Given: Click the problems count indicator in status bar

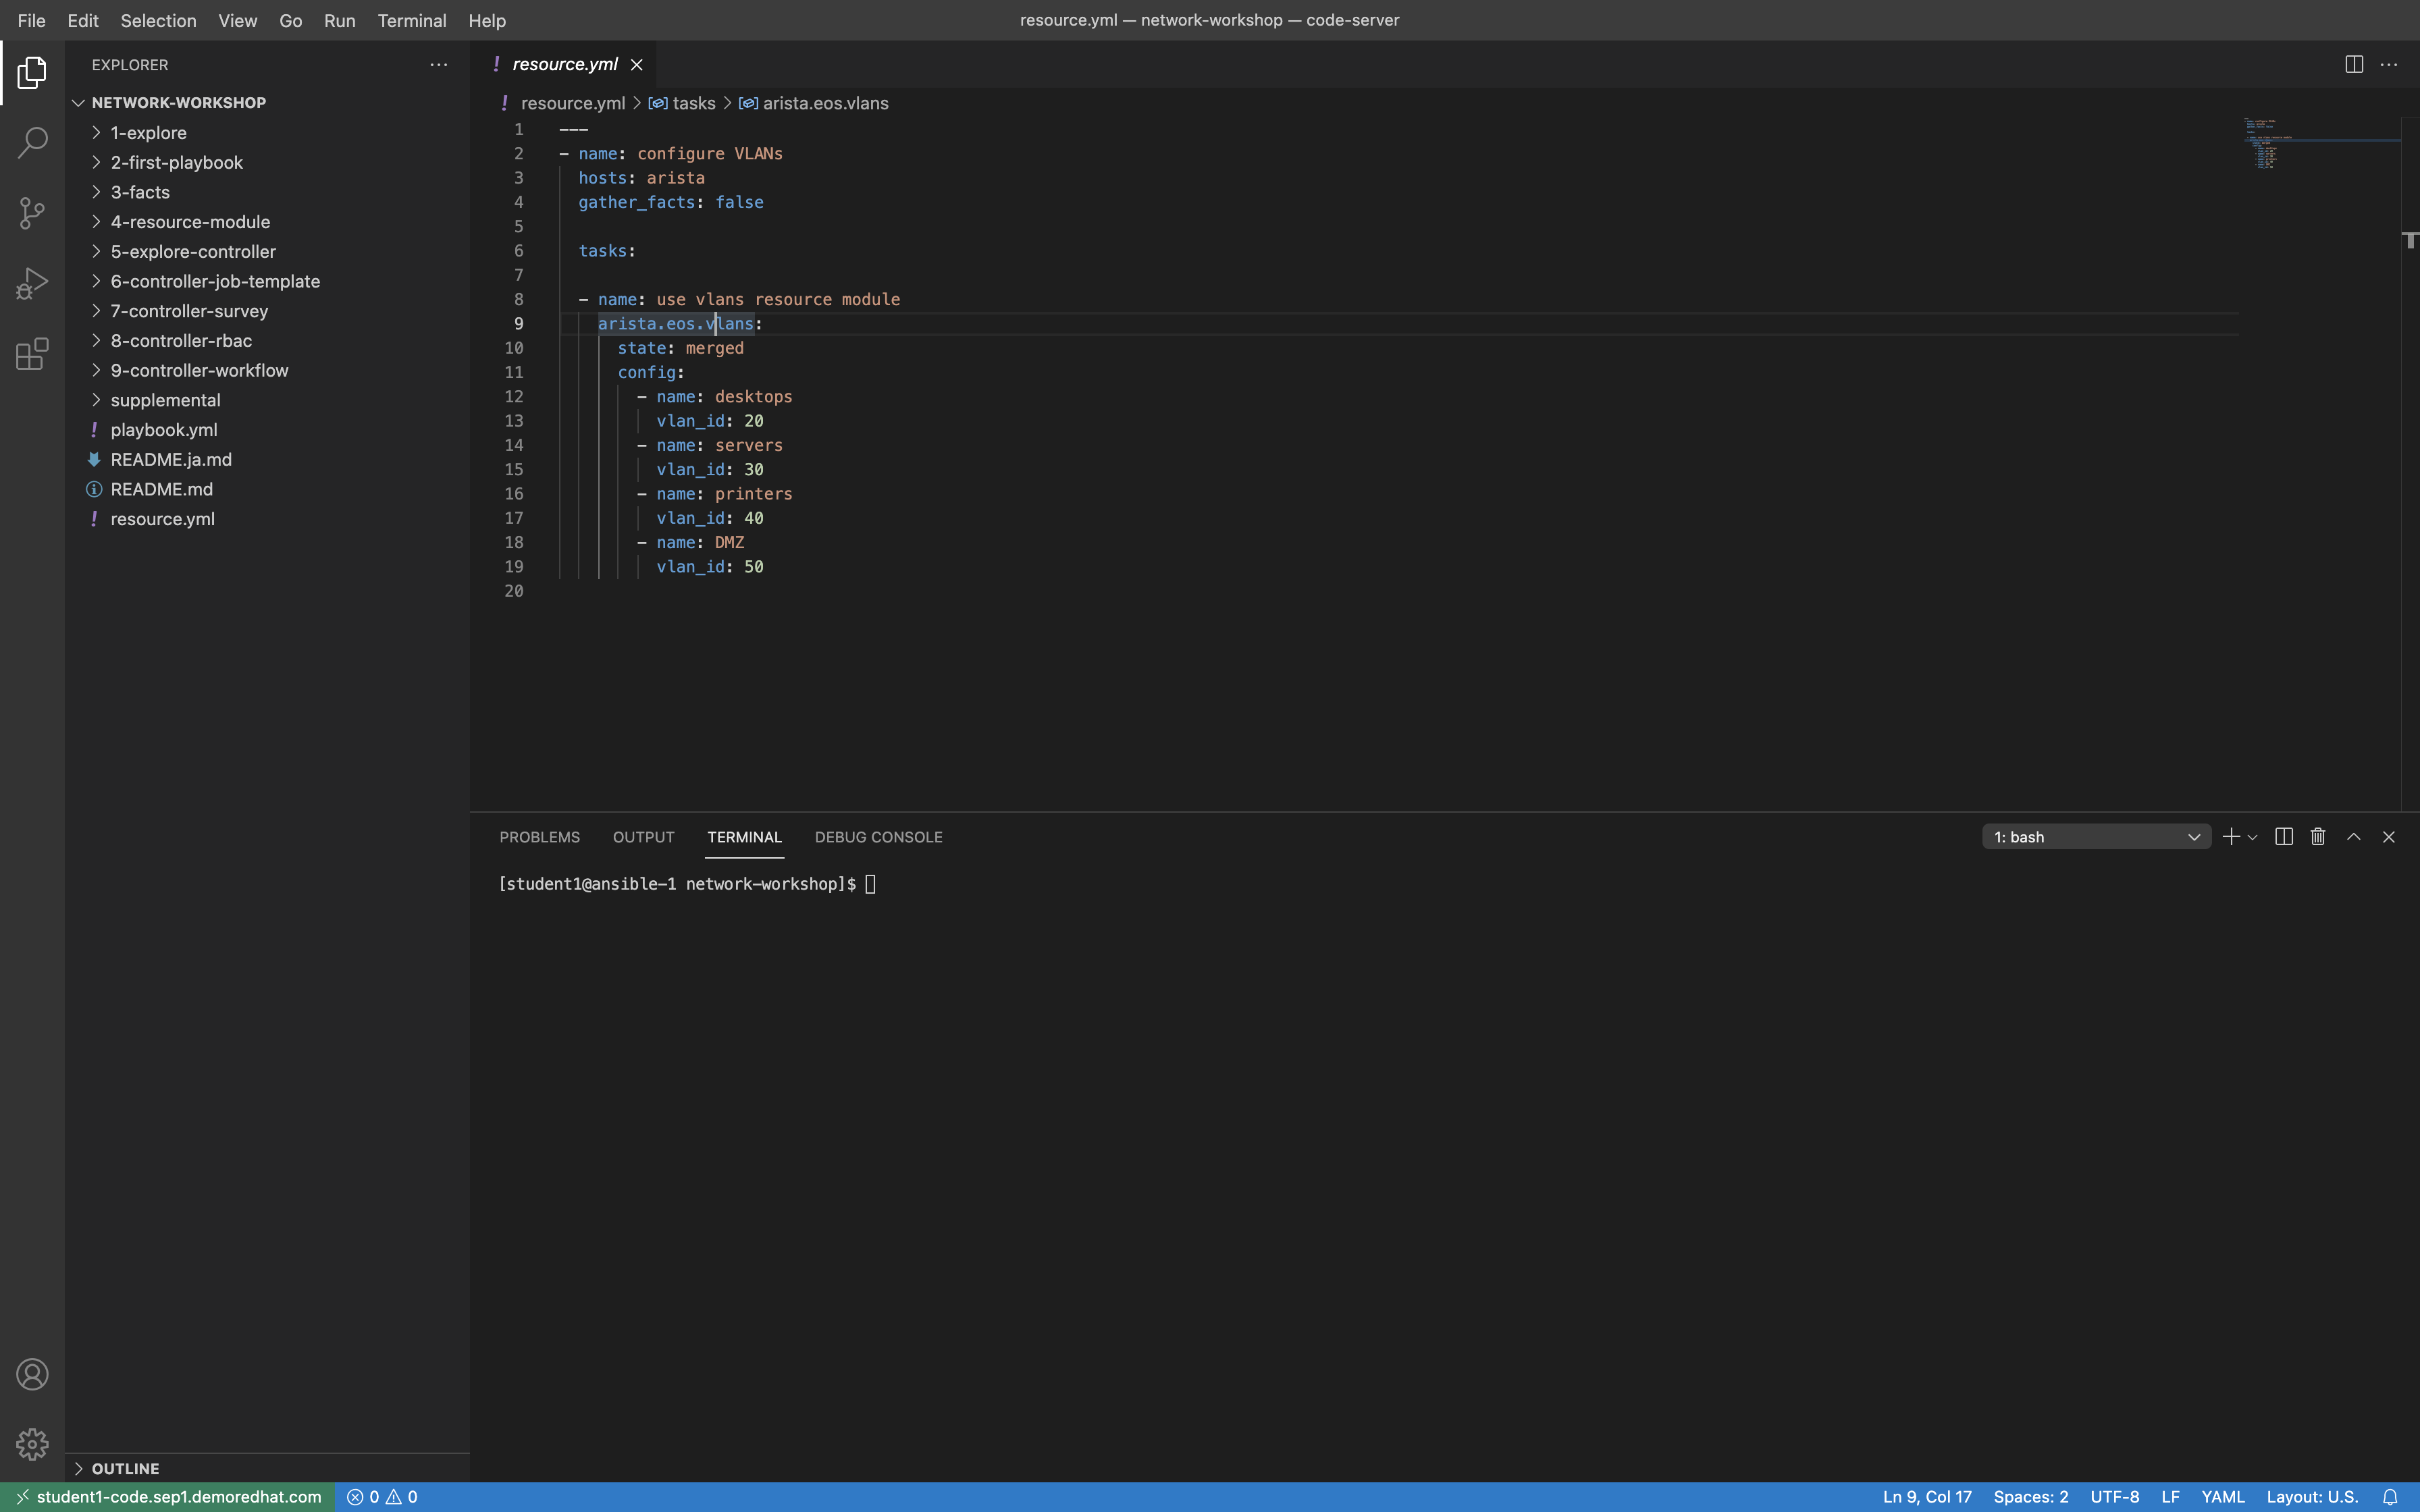Looking at the screenshot, I should point(379,1496).
